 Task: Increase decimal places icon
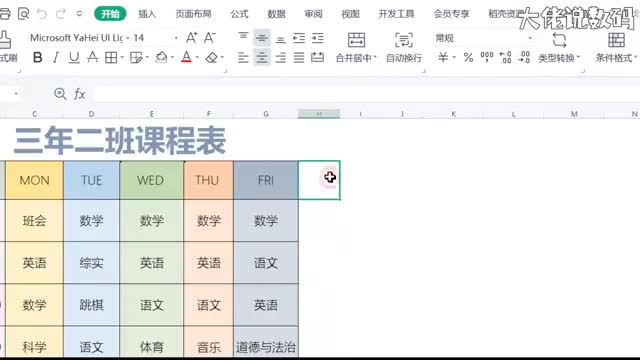point(506,58)
